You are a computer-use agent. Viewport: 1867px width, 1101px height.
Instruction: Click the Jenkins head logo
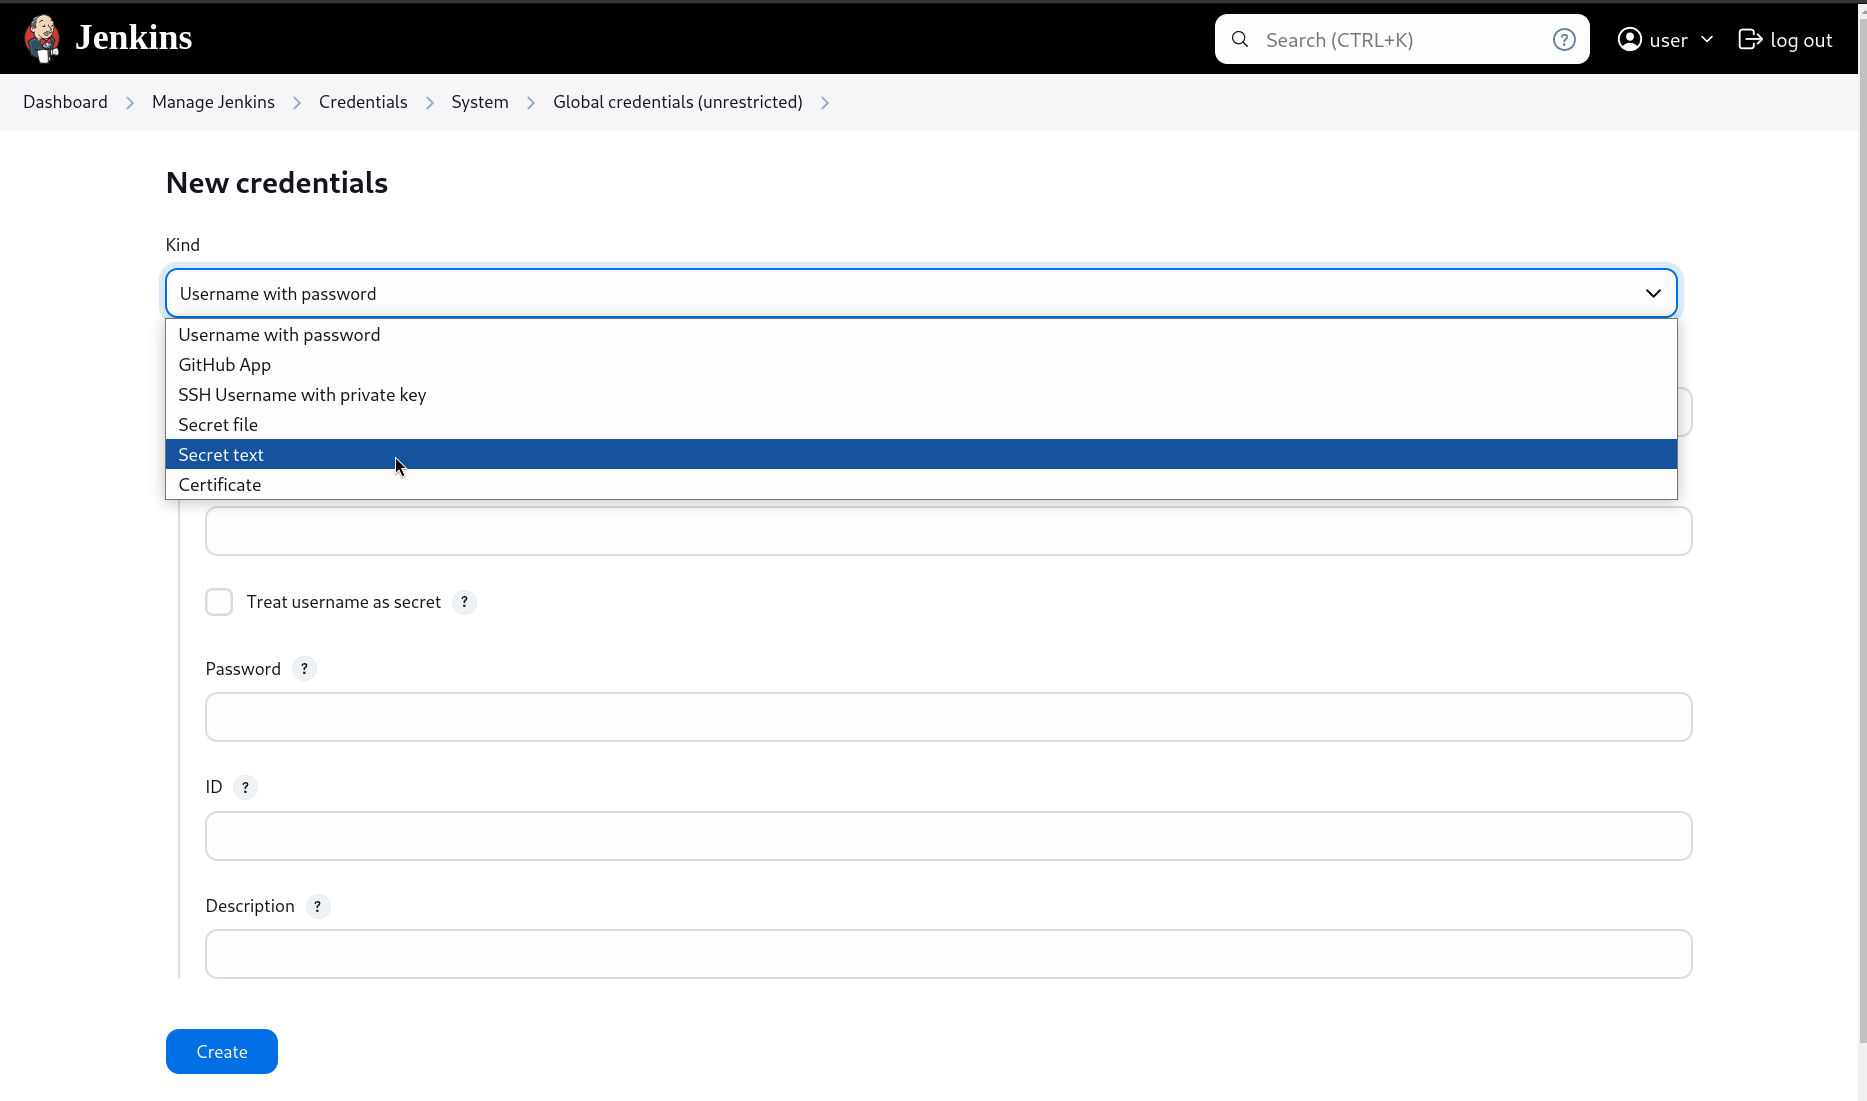(42, 38)
